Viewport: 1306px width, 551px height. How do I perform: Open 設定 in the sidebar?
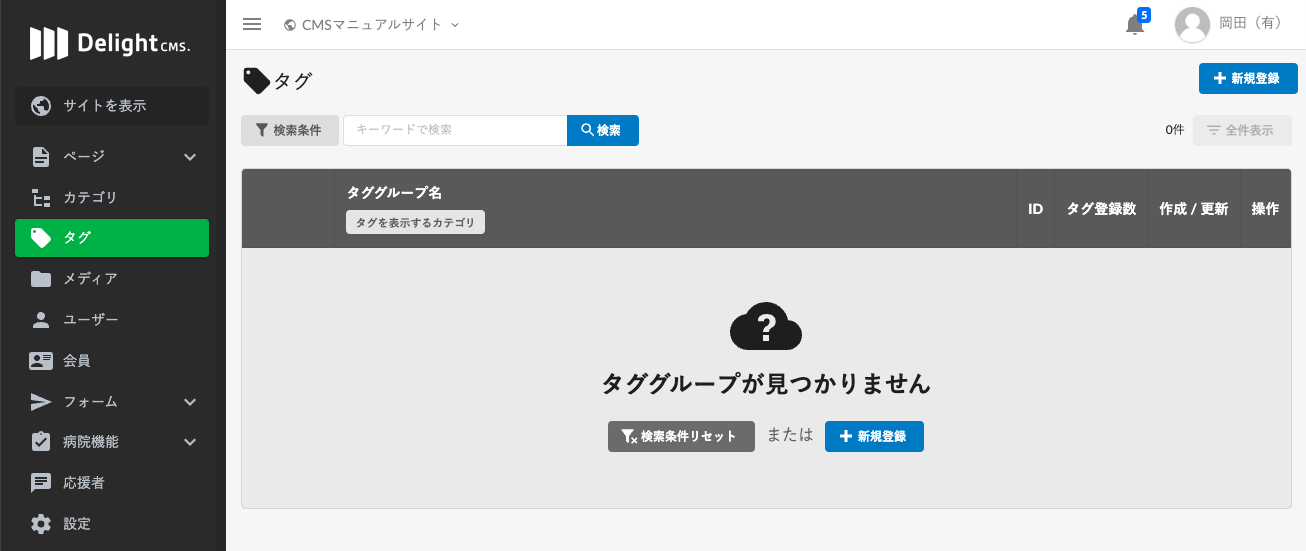[x=112, y=523]
